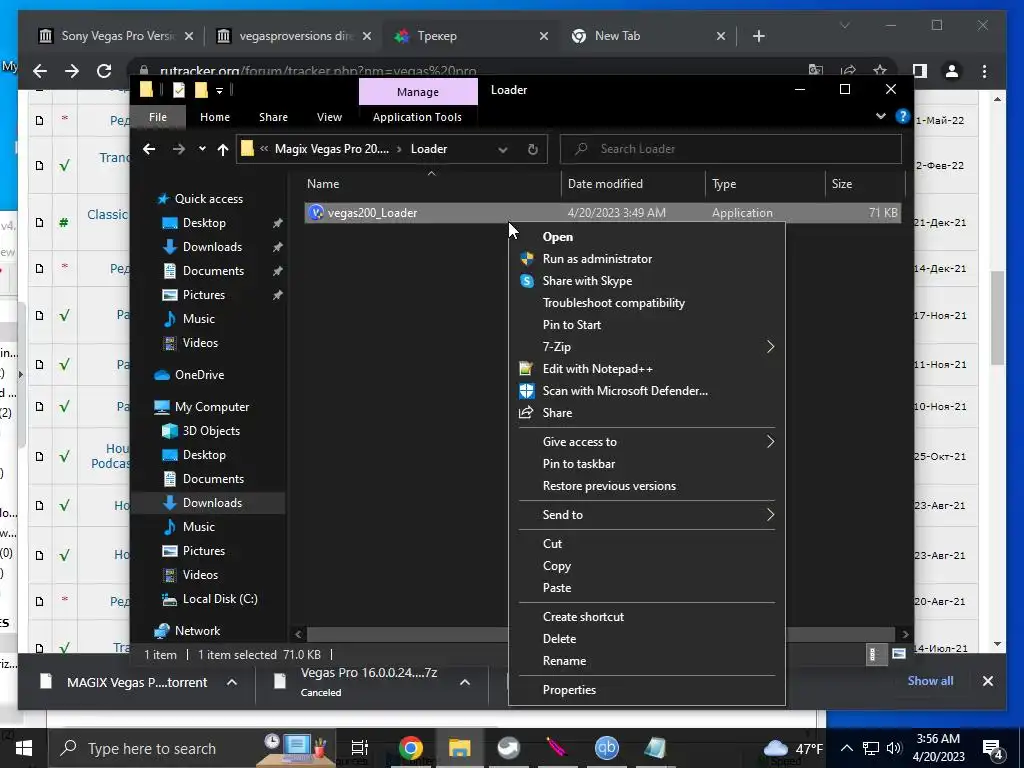Switch to large icons view in status bar
Screen dimensions: 1024x768
(x=899, y=654)
